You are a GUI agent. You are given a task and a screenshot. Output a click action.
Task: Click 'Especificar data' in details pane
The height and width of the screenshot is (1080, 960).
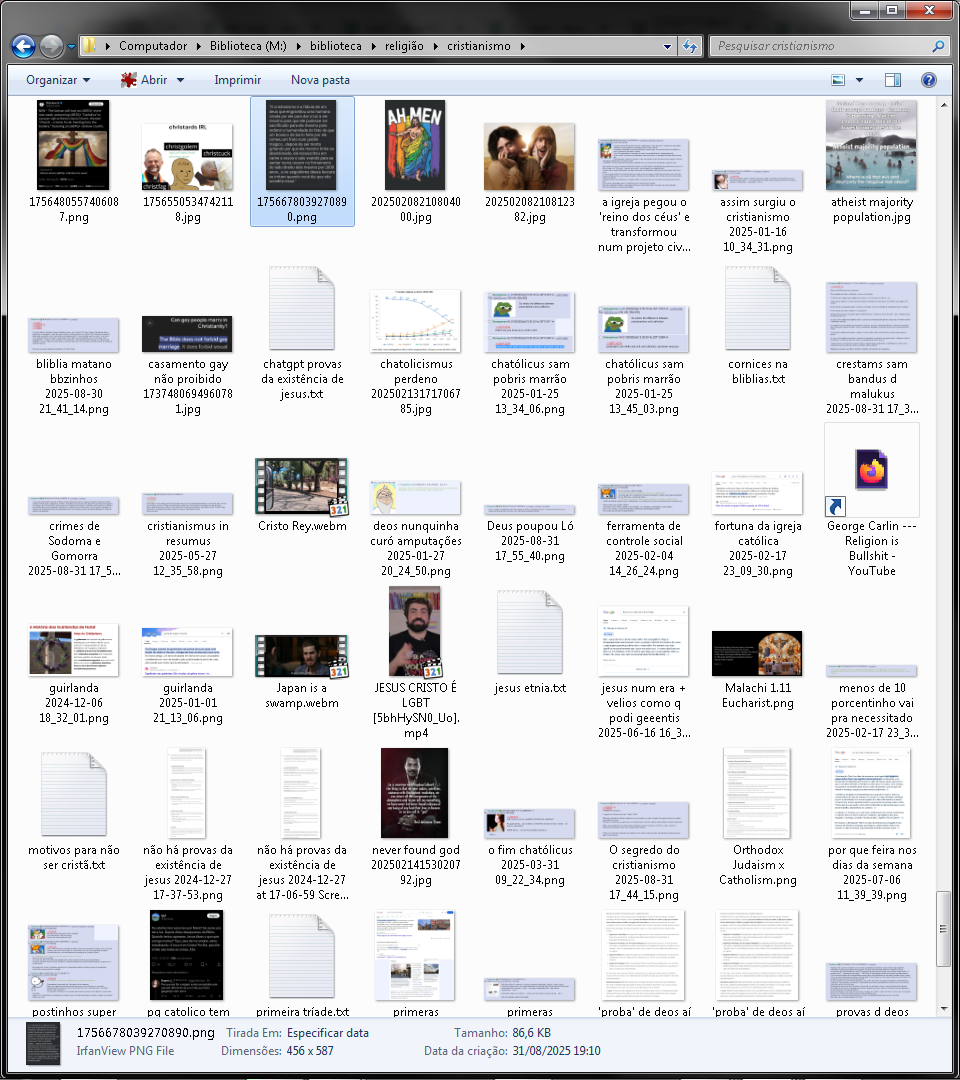tap(328, 1032)
